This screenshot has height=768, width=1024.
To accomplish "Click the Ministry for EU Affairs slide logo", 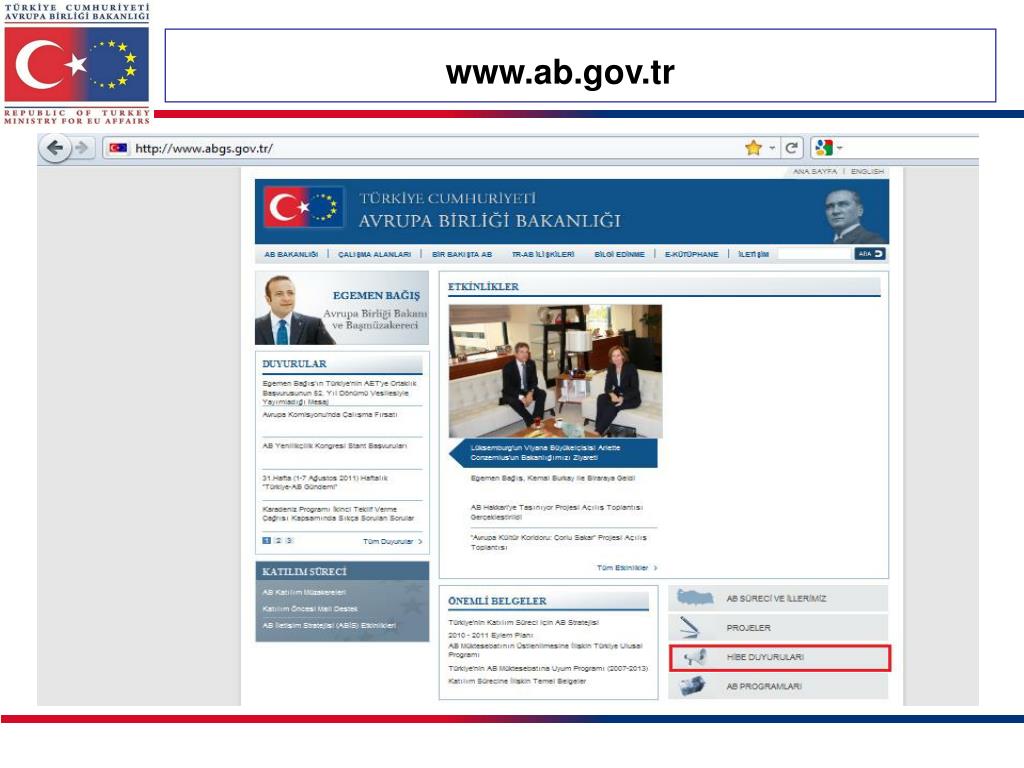I will (76, 63).
